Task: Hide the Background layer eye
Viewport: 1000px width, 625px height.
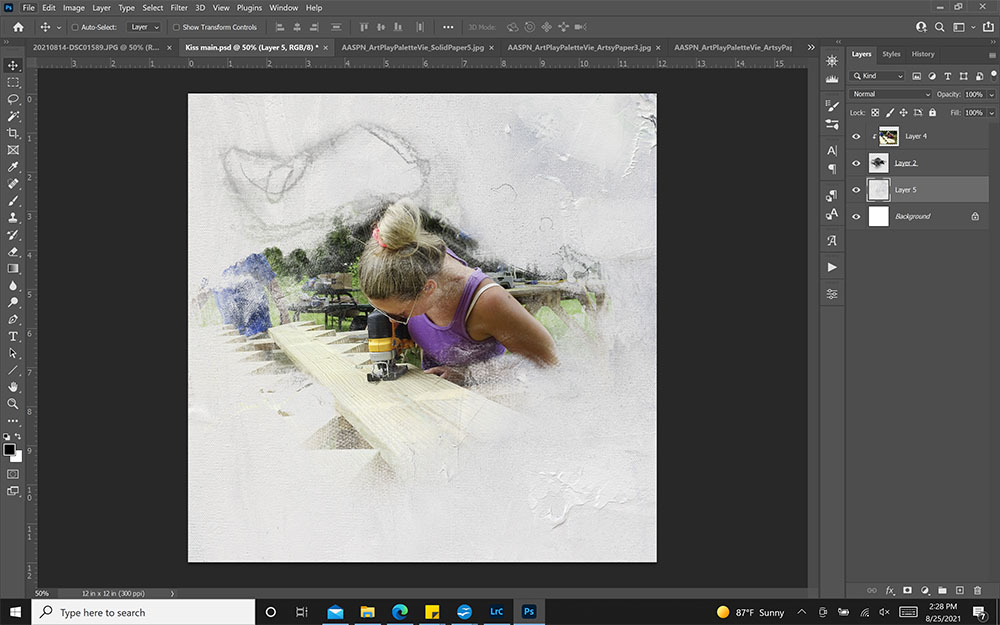Action: click(x=857, y=217)
